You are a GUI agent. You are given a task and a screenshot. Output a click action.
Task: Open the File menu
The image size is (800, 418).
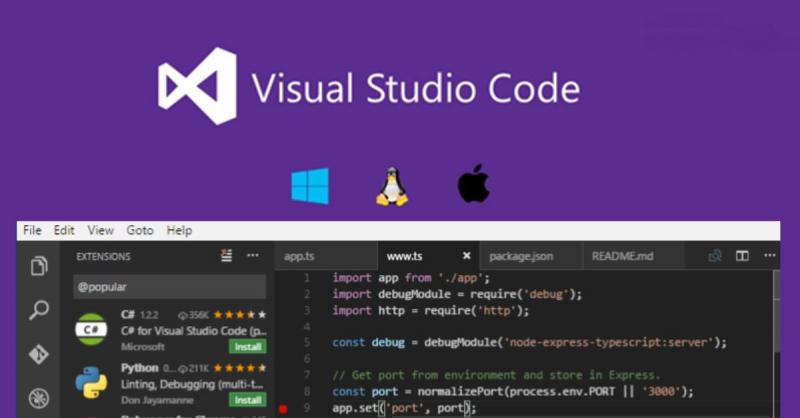pyautogui.click(x=33, y=231)
